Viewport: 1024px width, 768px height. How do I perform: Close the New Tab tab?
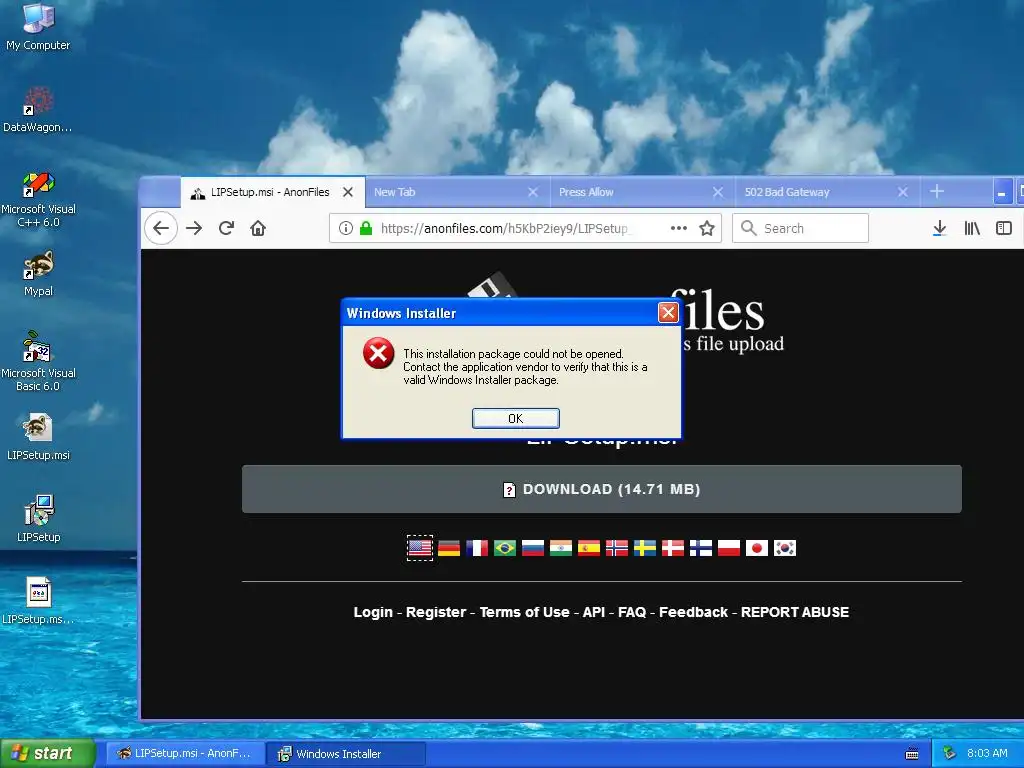tap(533, 192)
